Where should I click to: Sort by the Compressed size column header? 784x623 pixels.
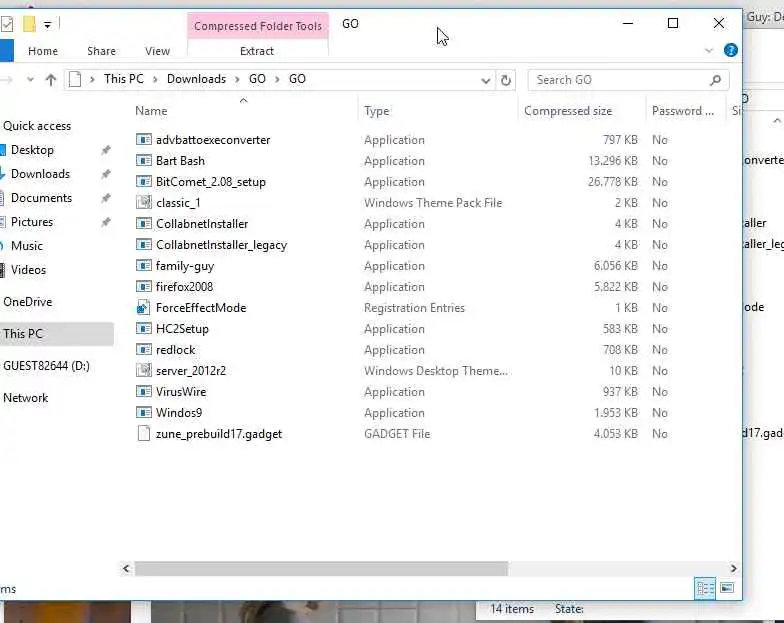point(568,111)
